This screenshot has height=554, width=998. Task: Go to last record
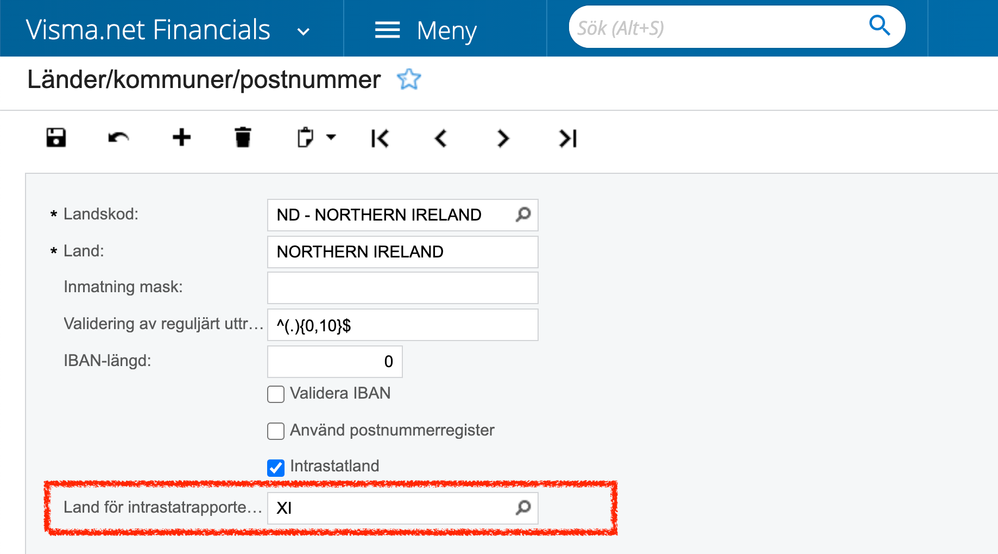click(568, 138)
